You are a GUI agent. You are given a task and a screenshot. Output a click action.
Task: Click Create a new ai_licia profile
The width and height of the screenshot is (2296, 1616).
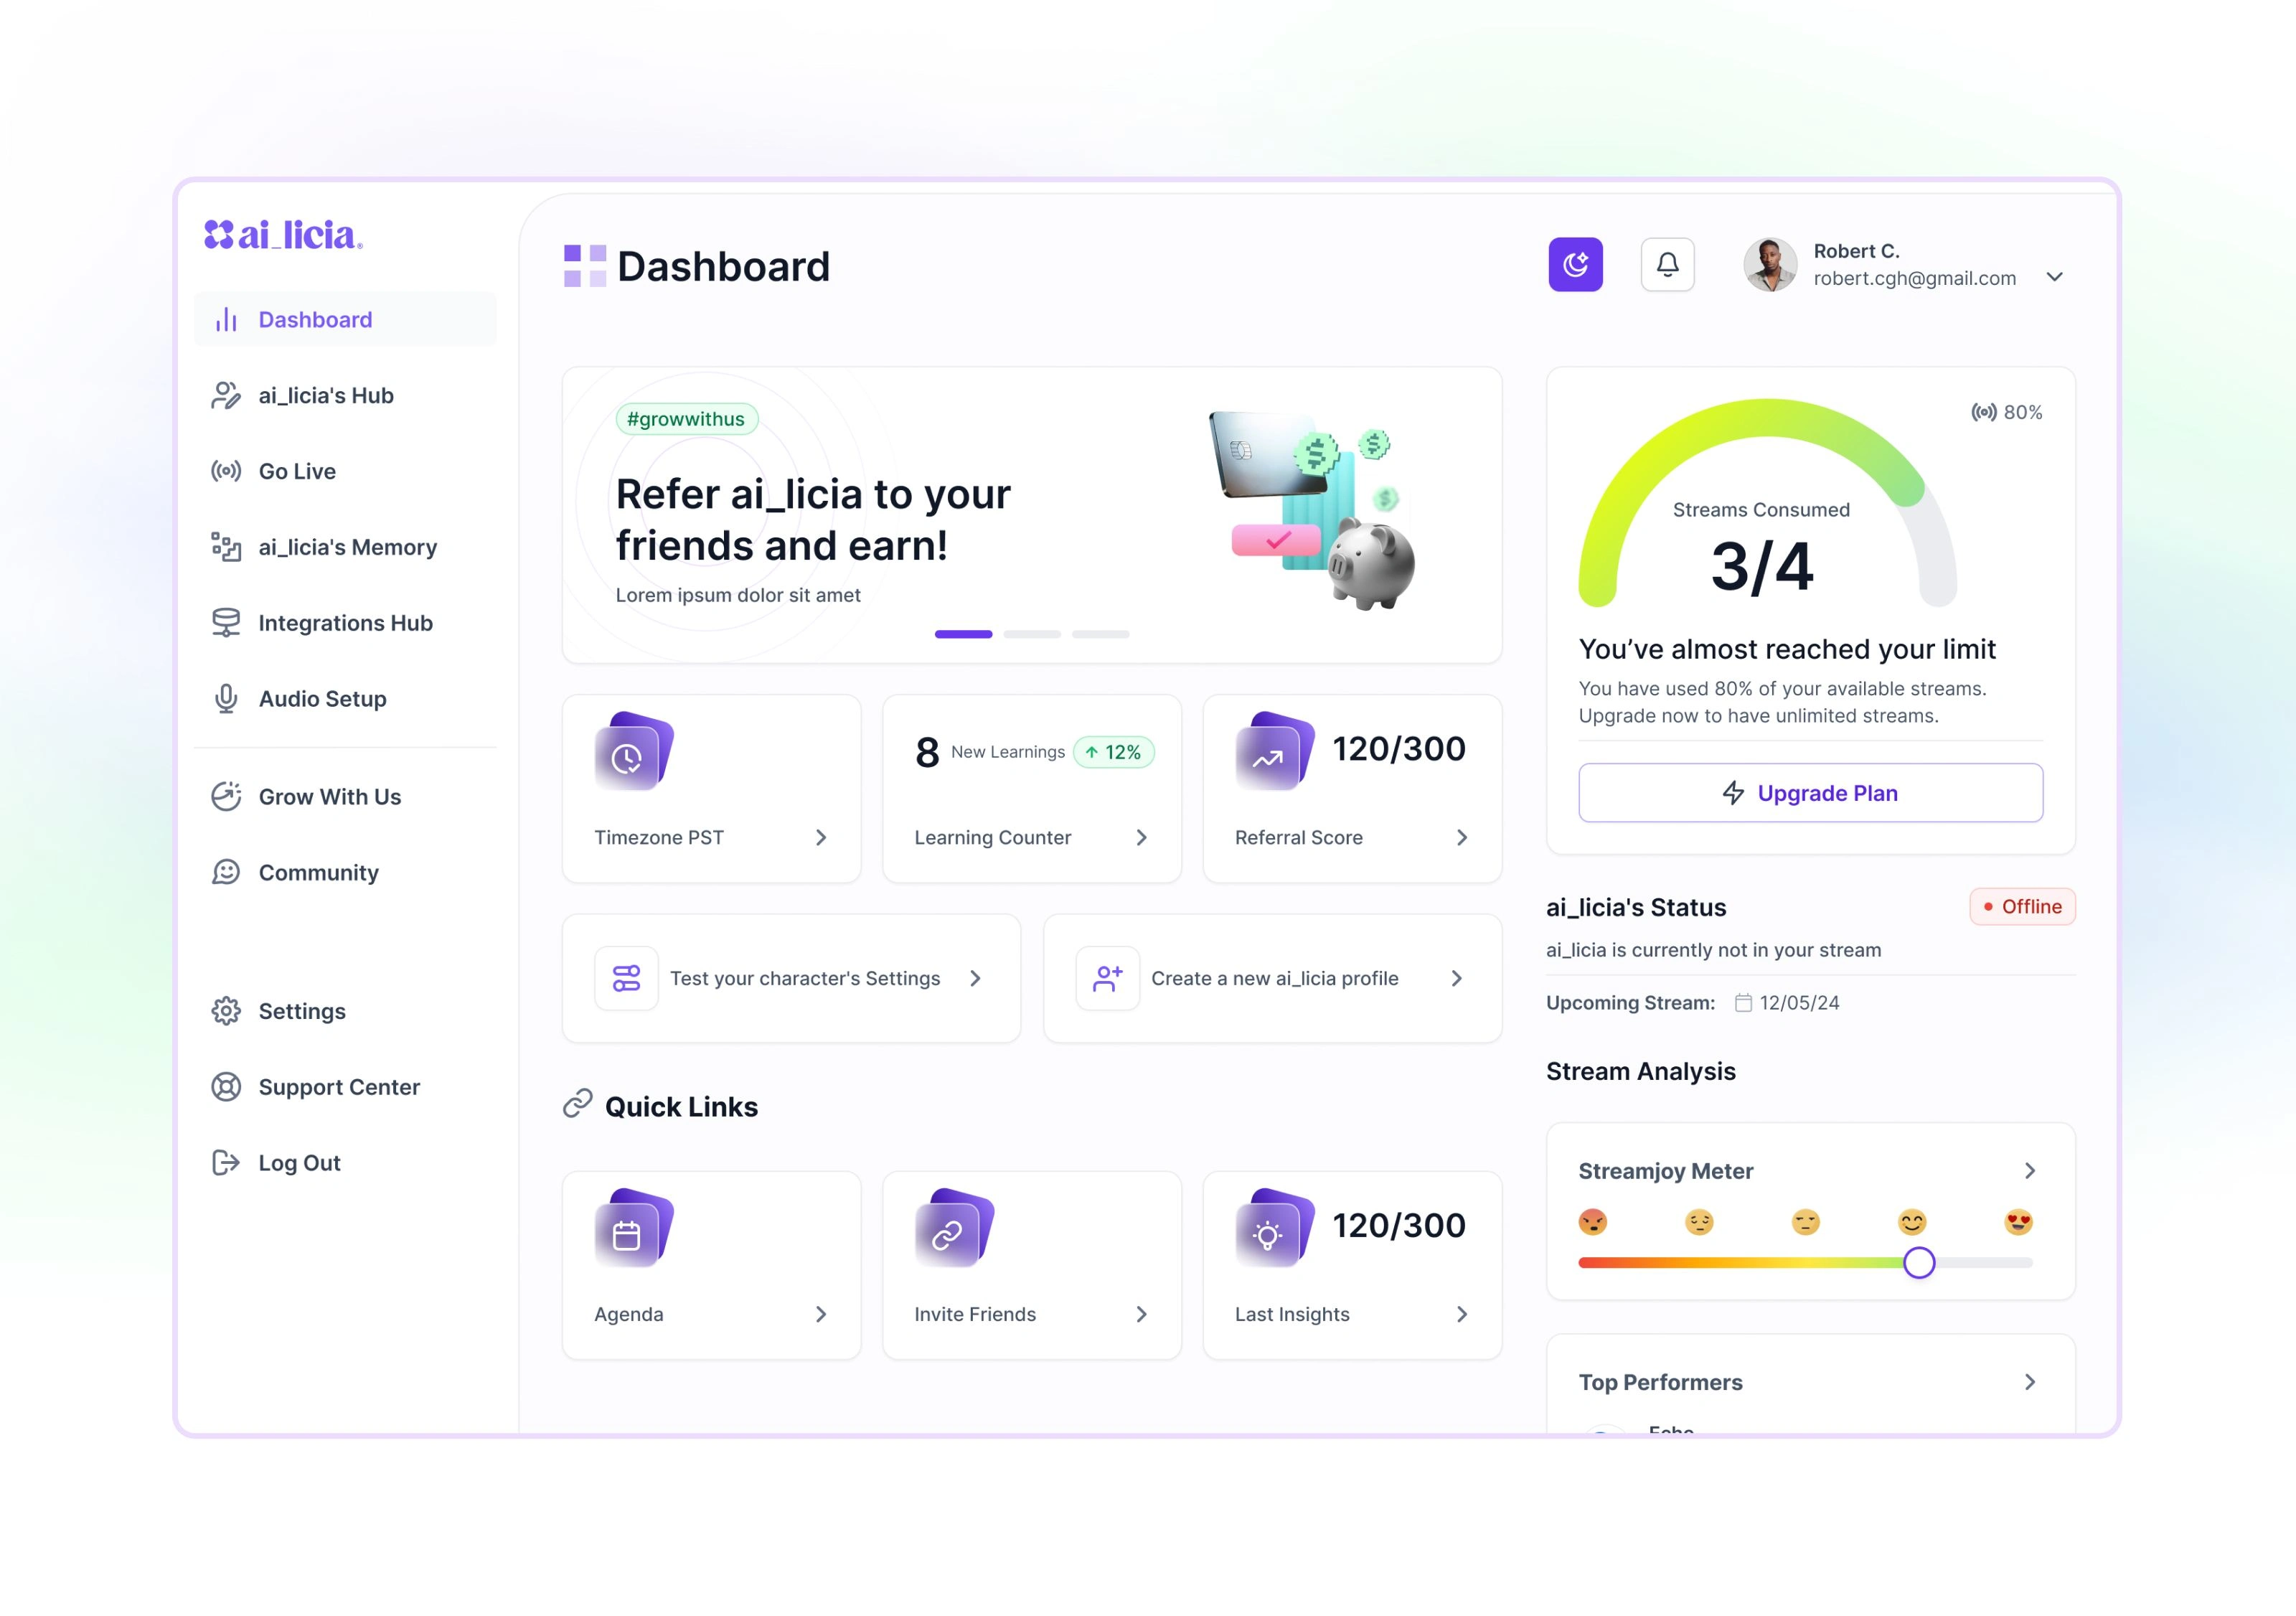click(x=1273, y=977)
